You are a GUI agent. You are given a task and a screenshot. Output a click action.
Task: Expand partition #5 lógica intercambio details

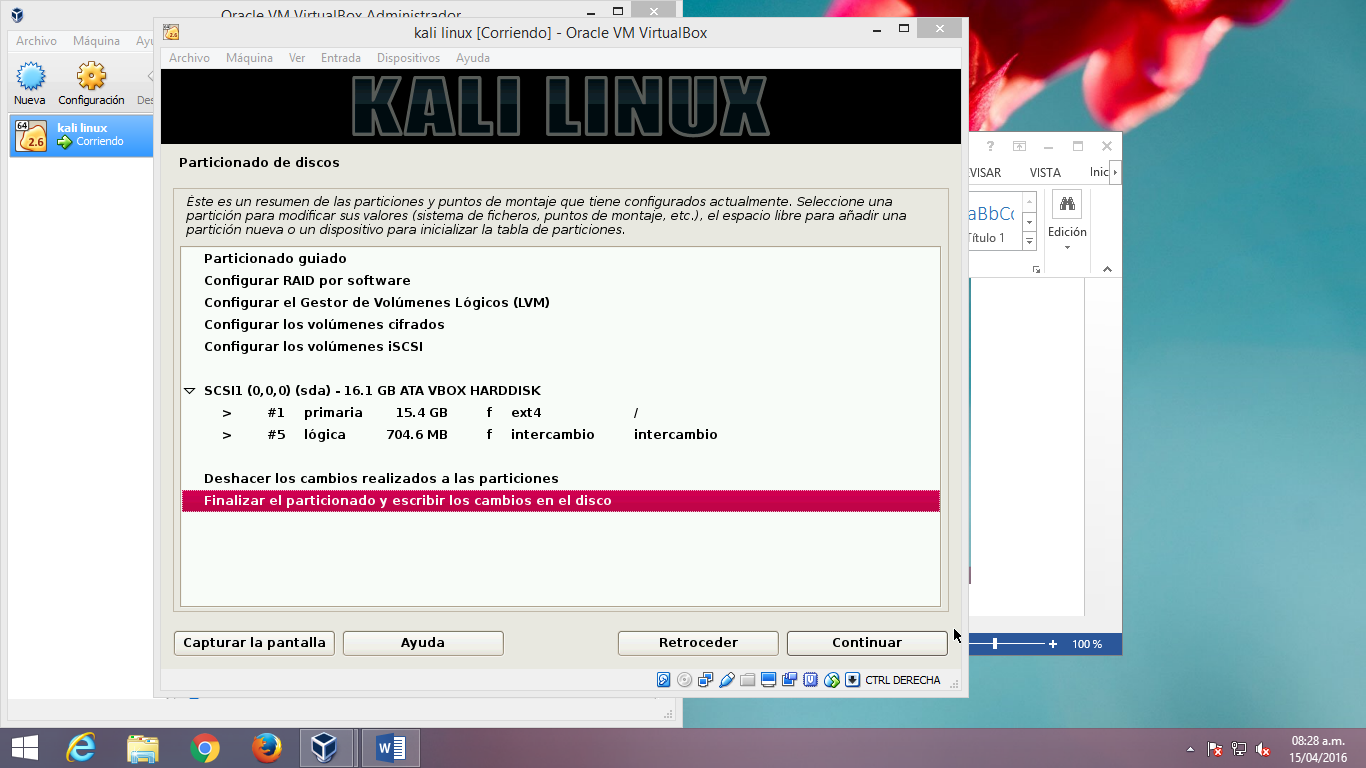click(227, 434)
